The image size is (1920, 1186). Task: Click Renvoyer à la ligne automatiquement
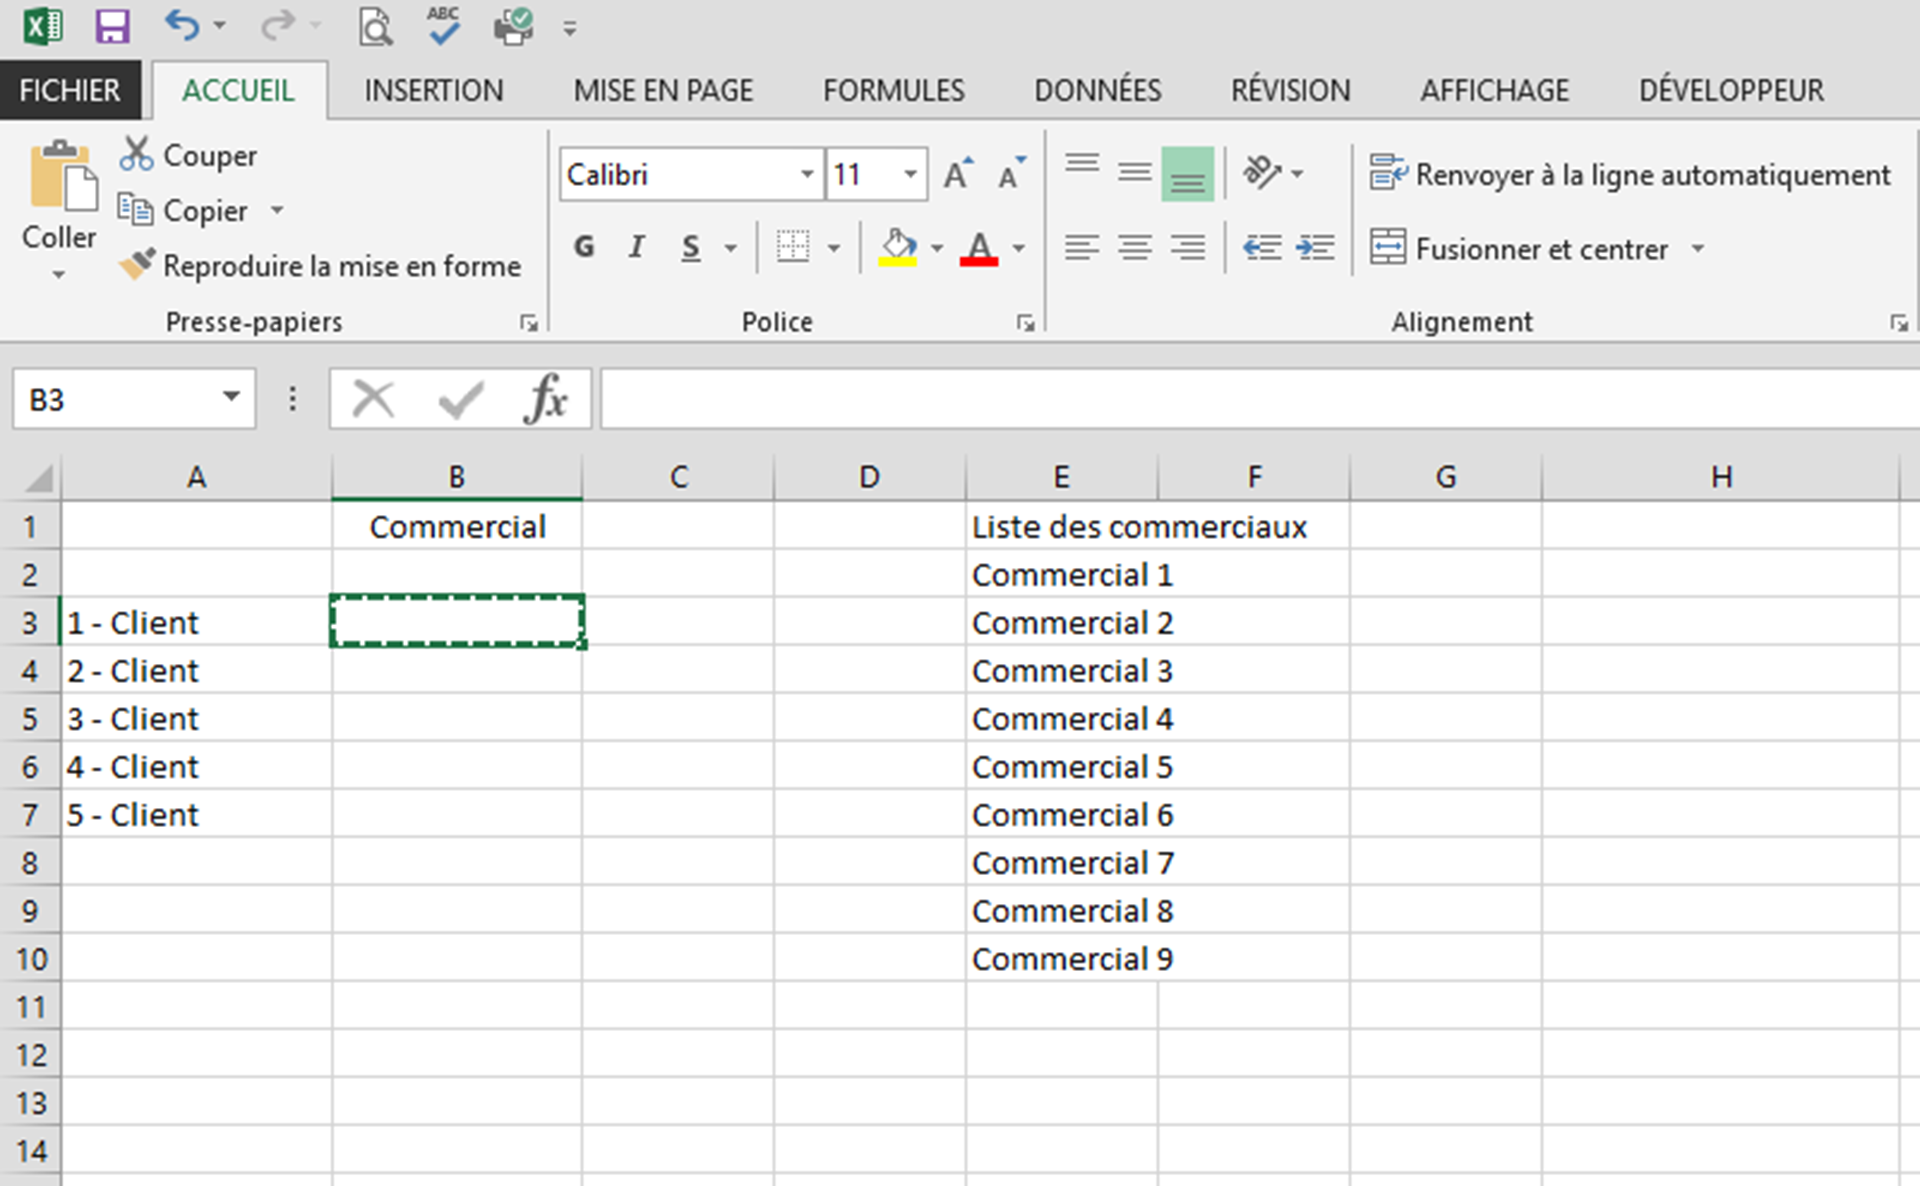[x=1630, y=175]
